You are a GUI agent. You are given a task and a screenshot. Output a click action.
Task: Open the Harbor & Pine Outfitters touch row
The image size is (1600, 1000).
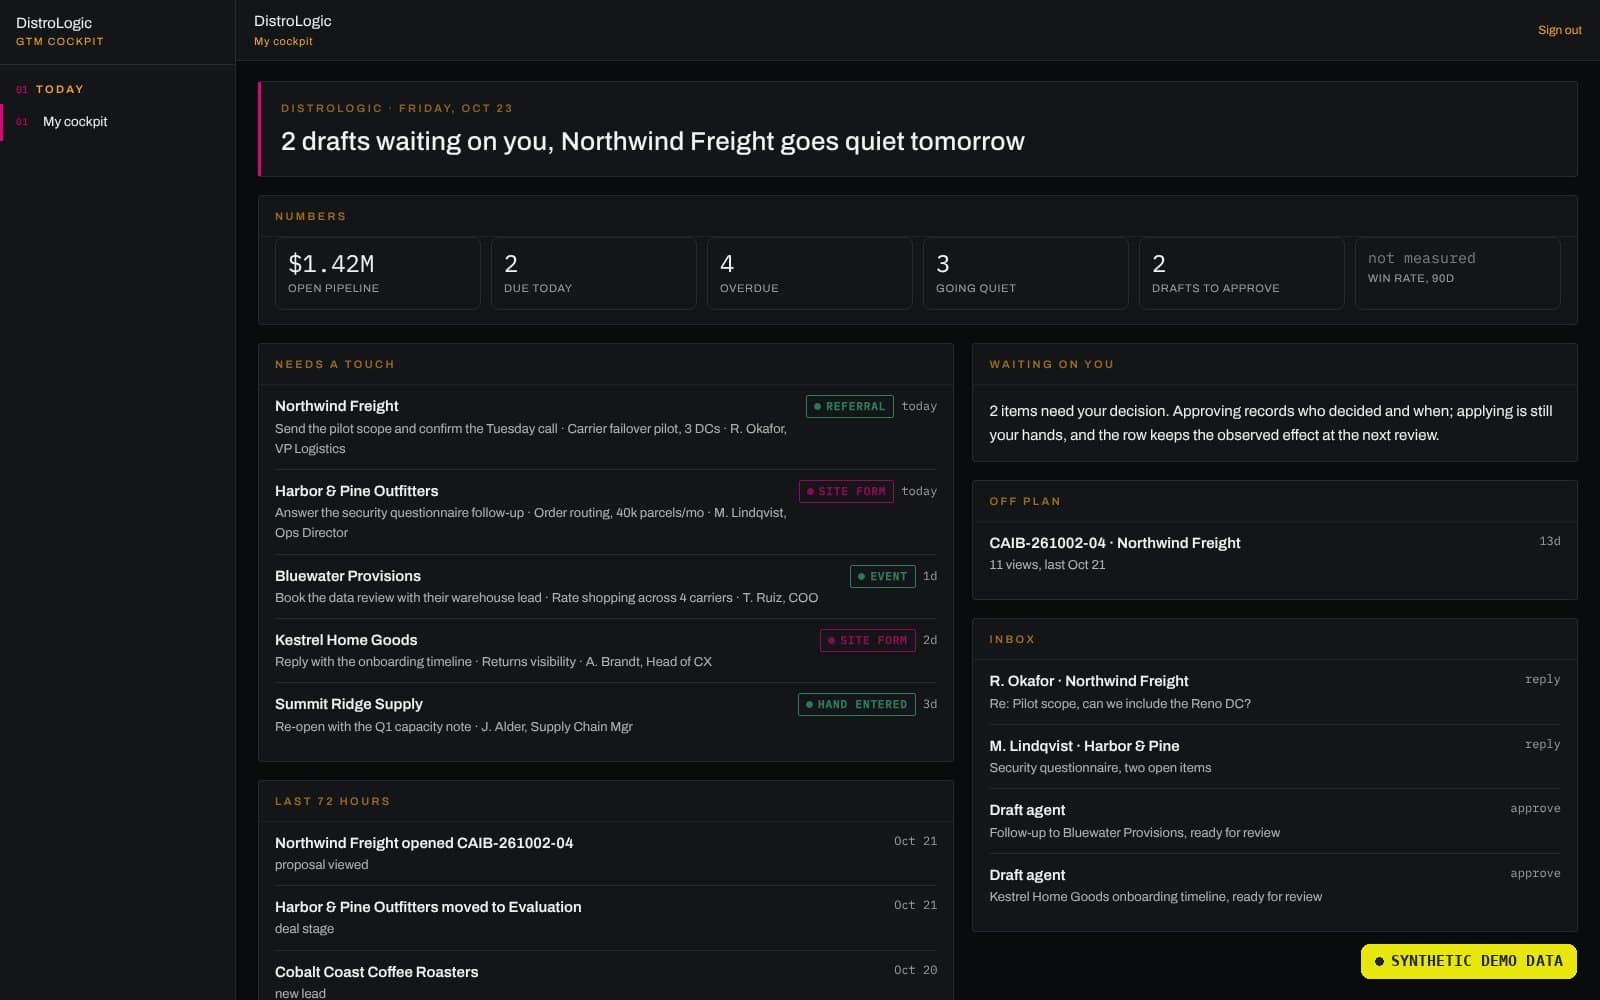(x=606, y=512)
